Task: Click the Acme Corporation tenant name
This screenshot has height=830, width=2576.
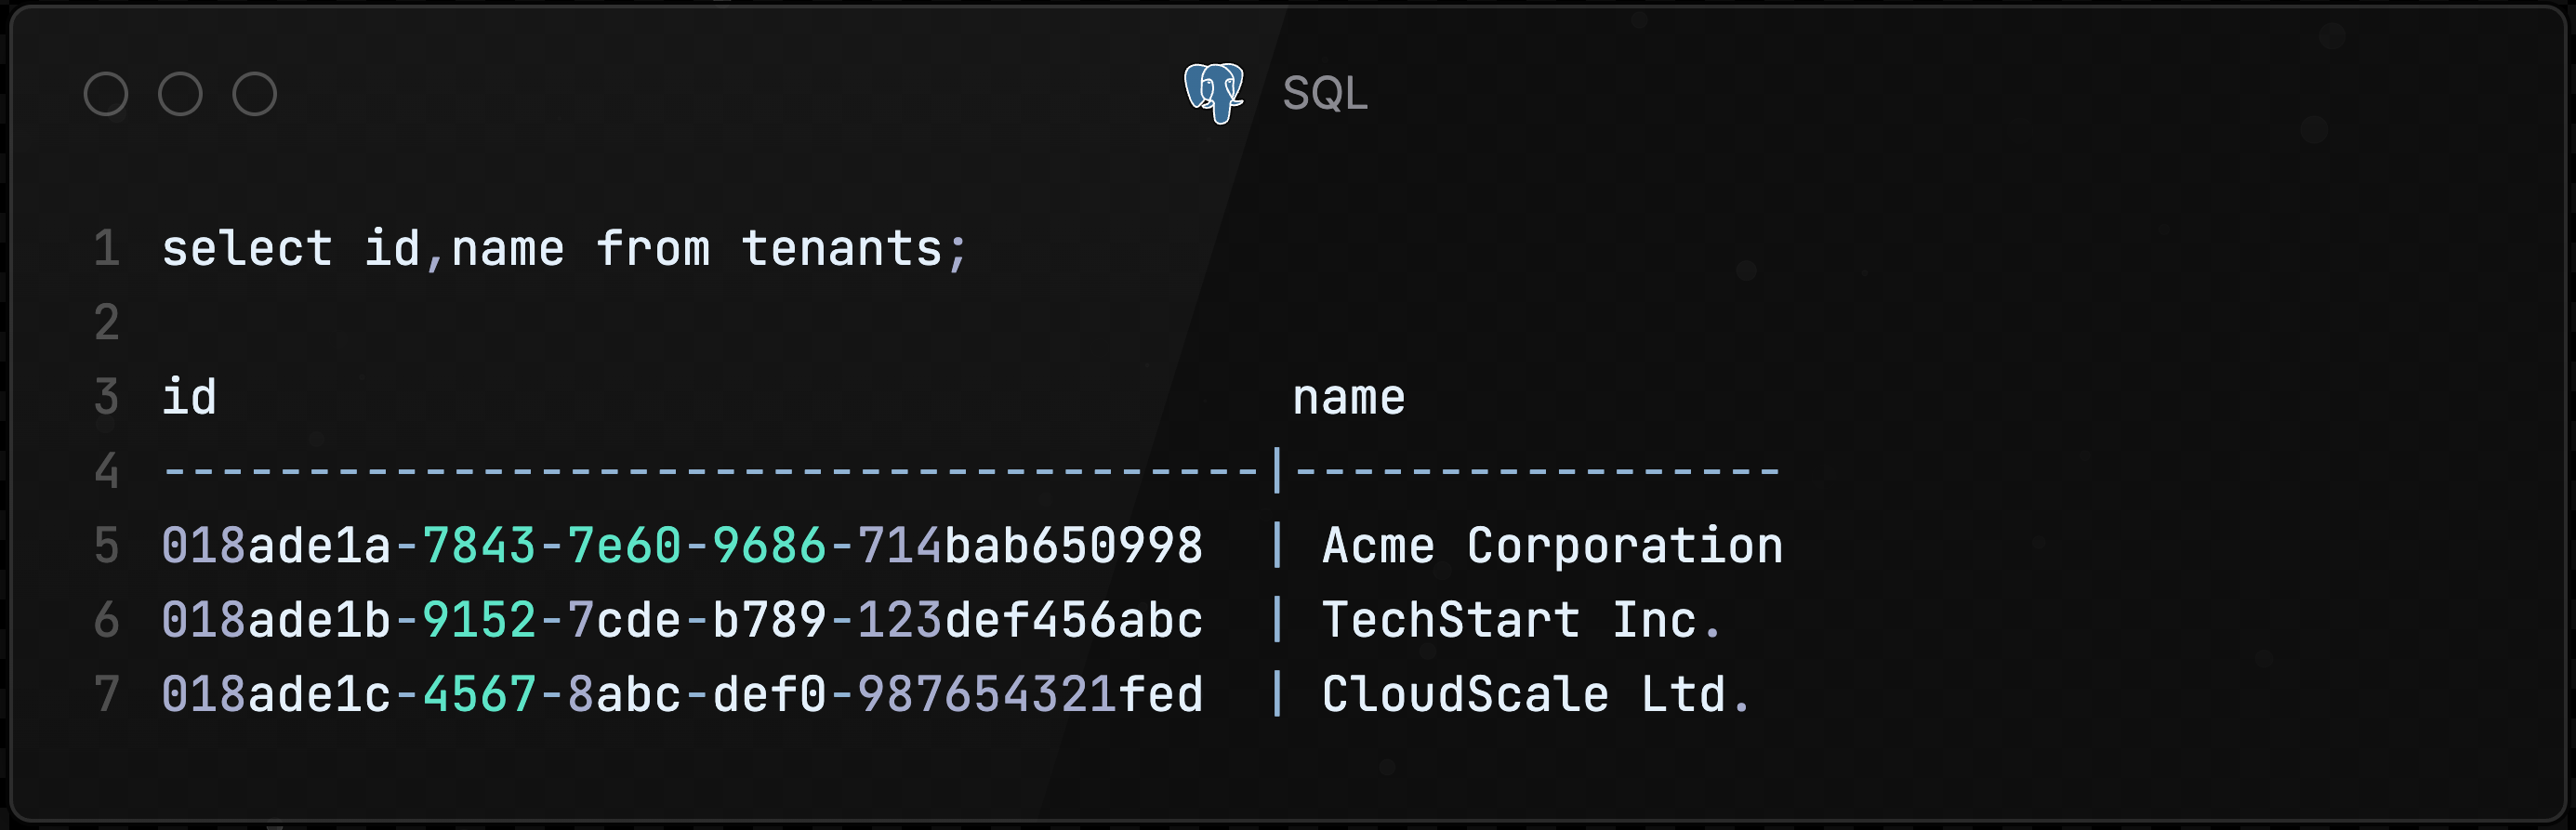Action: pos(1552,546)
